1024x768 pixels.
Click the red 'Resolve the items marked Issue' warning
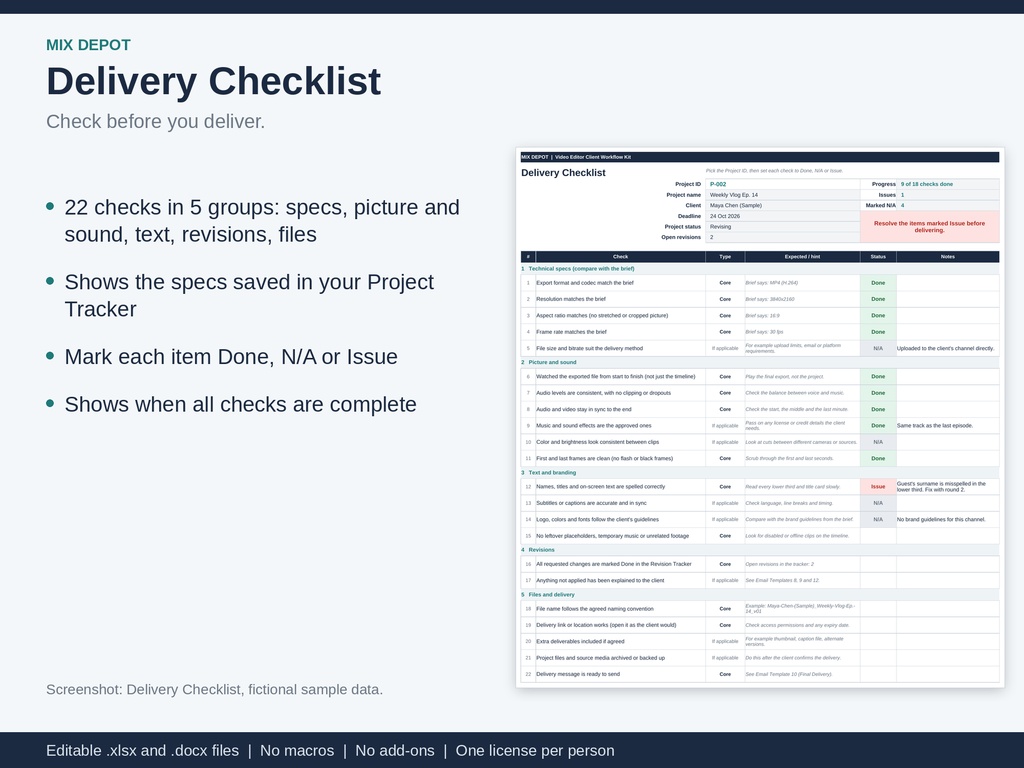(929, 227)
